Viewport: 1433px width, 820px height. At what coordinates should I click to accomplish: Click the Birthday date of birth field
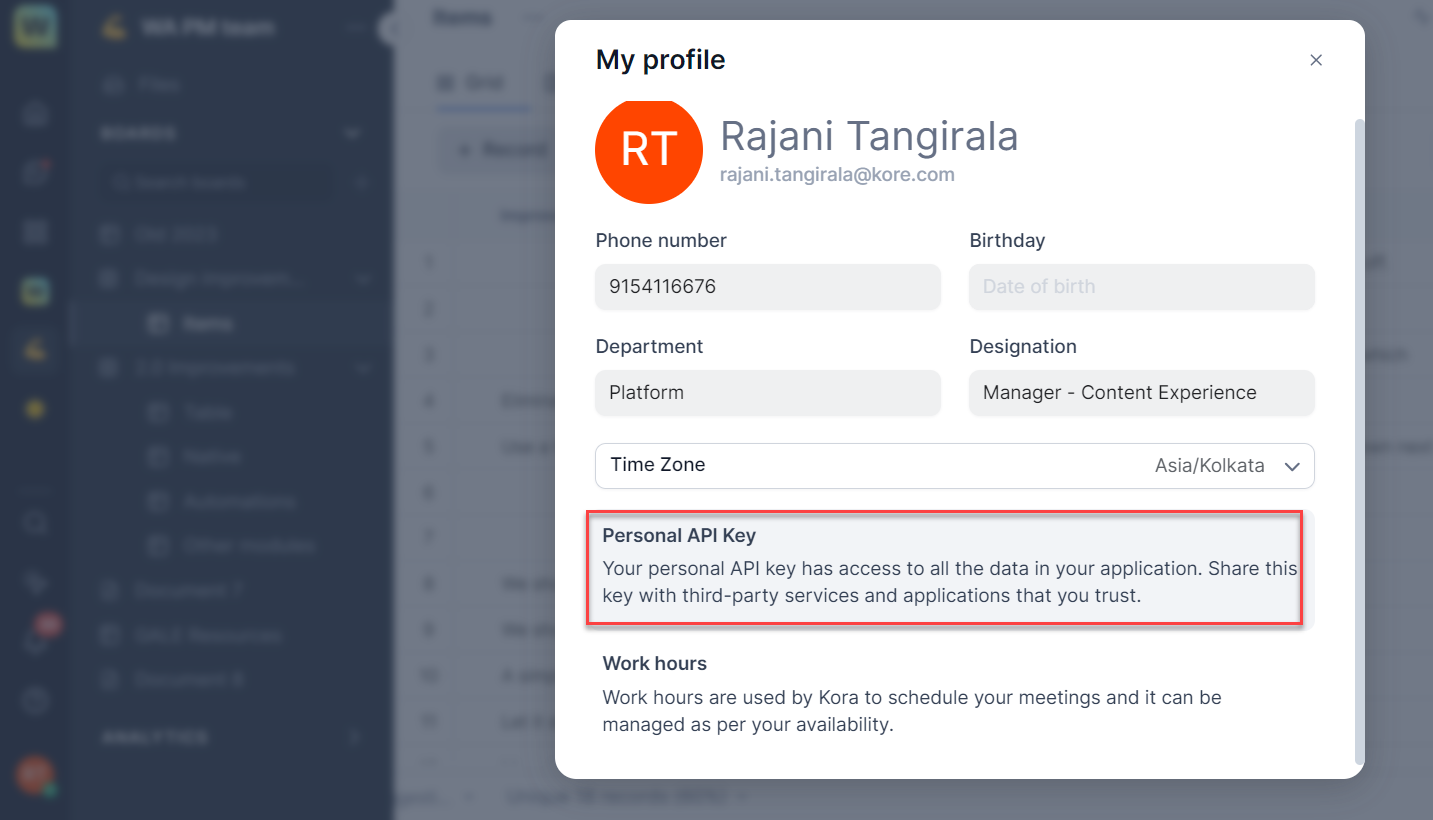click(x=1141, y=287)
